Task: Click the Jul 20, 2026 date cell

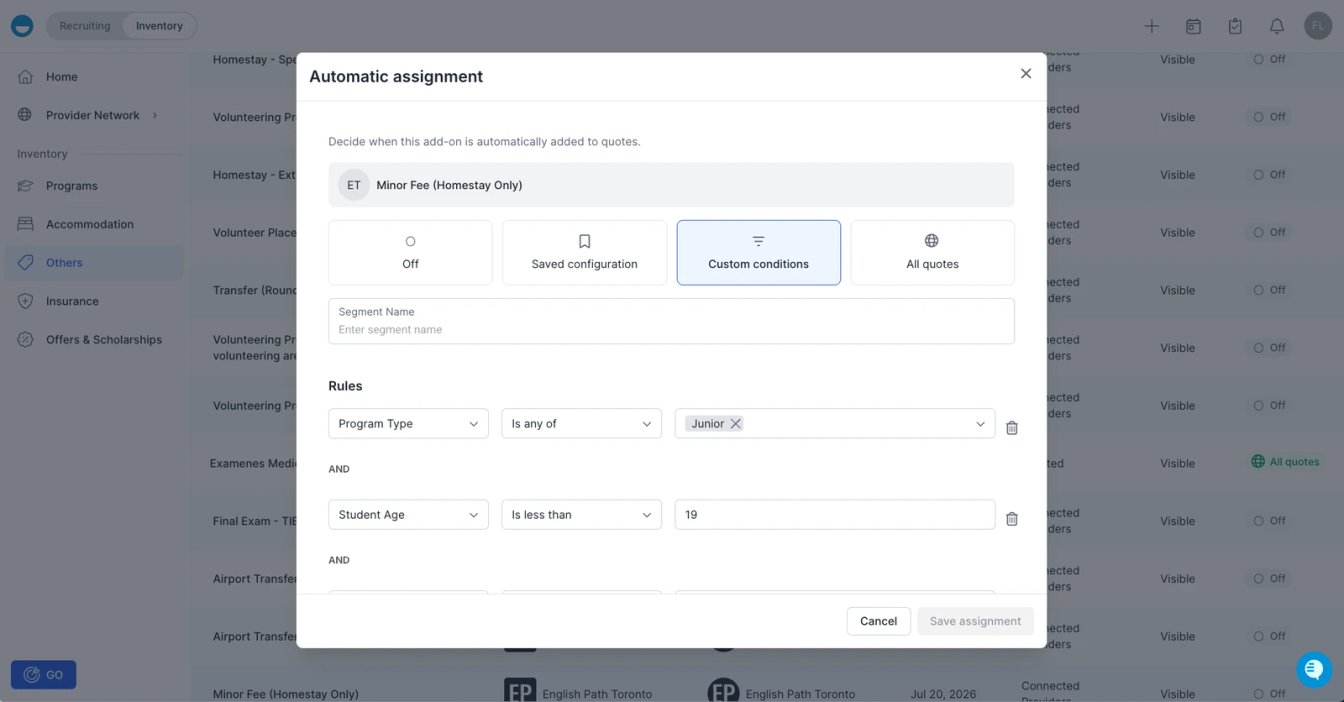Action: [x=943, y=694]
